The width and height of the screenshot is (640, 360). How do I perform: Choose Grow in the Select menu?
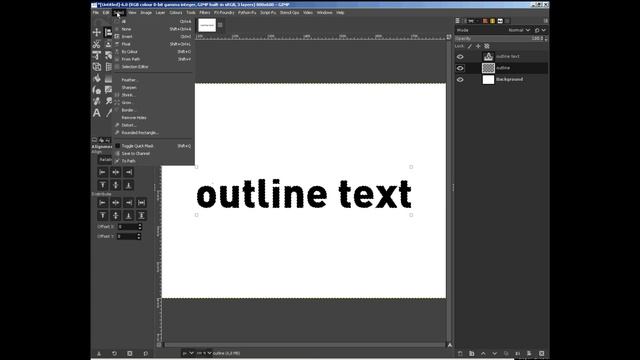[x=153, y=103]
